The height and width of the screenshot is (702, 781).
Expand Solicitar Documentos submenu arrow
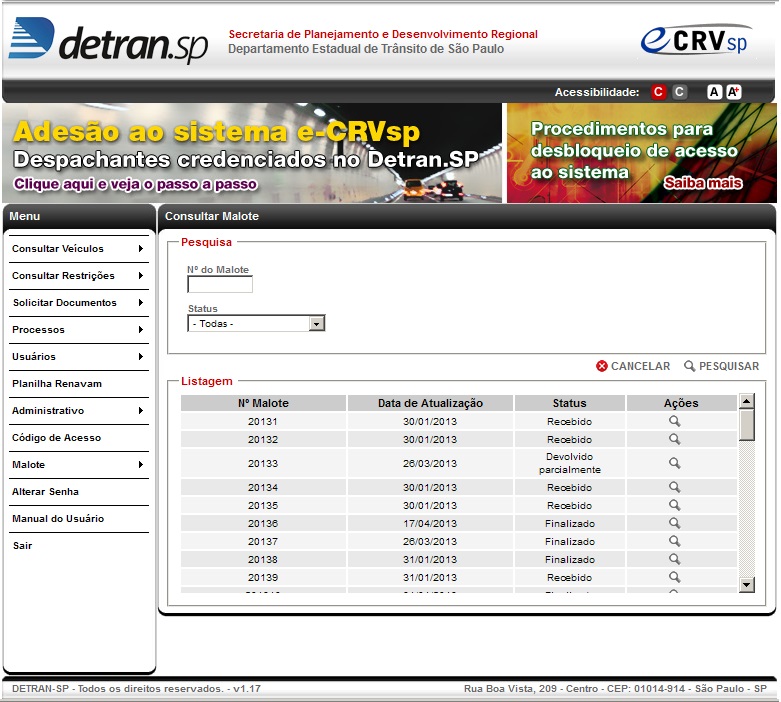(141, 302)
